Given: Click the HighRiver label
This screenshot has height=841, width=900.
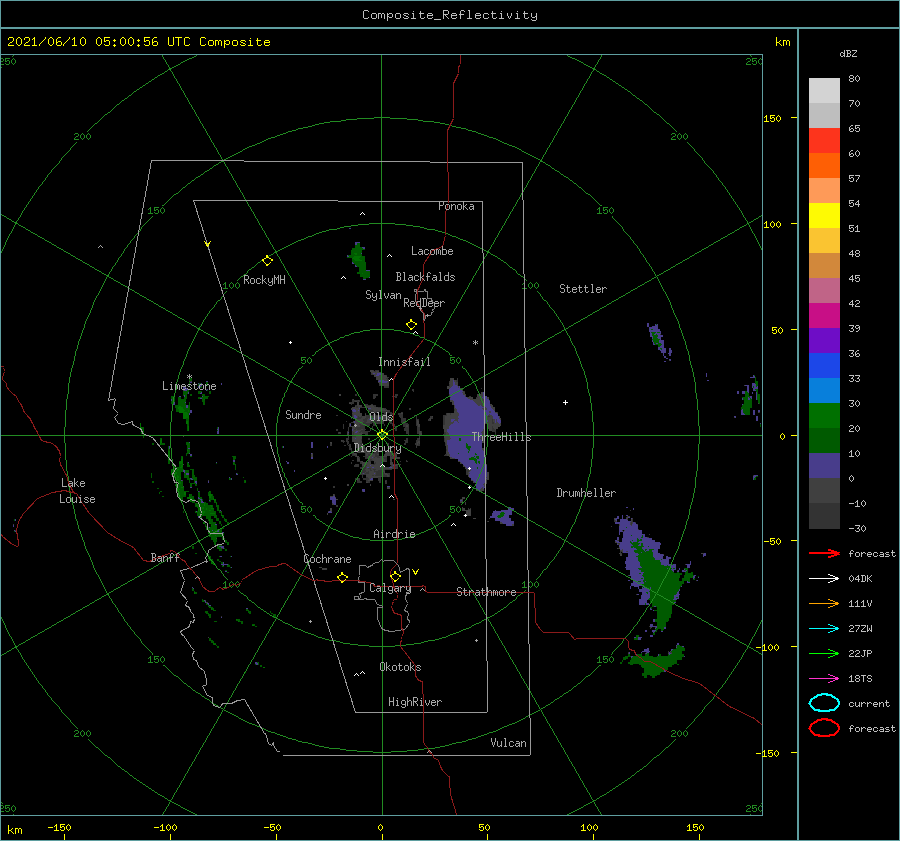Looking at the screenshot, I should pyautogui.click(x=415, y=702).
